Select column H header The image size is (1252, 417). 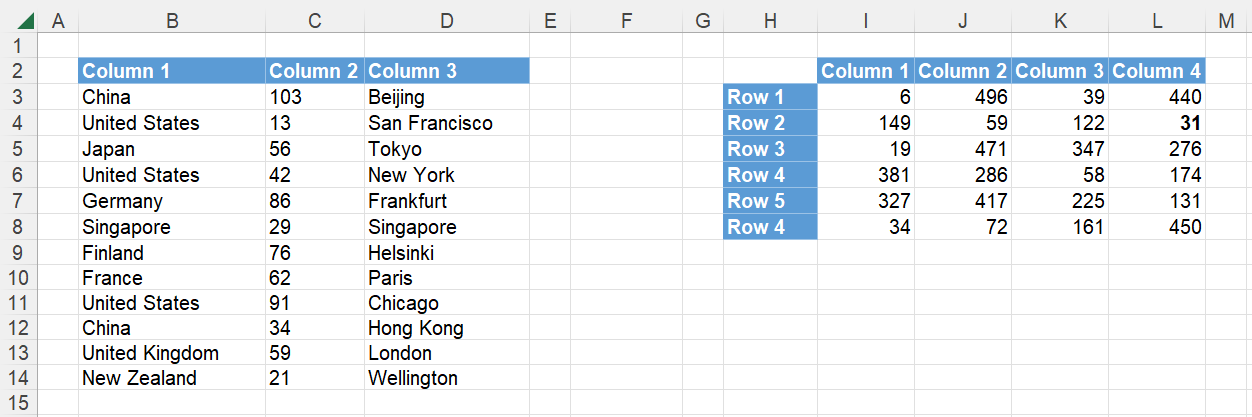pos(769,20)
